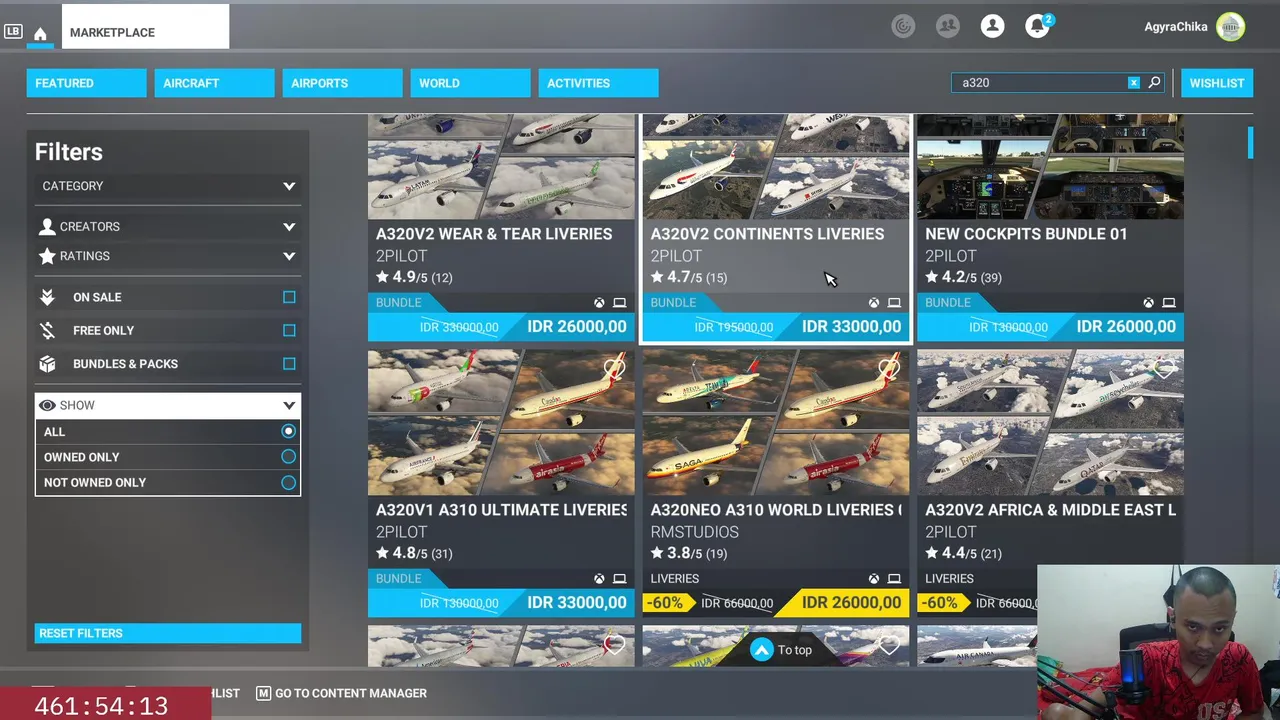Open the notifications bell icon
Viewport: 1280px width, 720px height.
coord(1037,26)
